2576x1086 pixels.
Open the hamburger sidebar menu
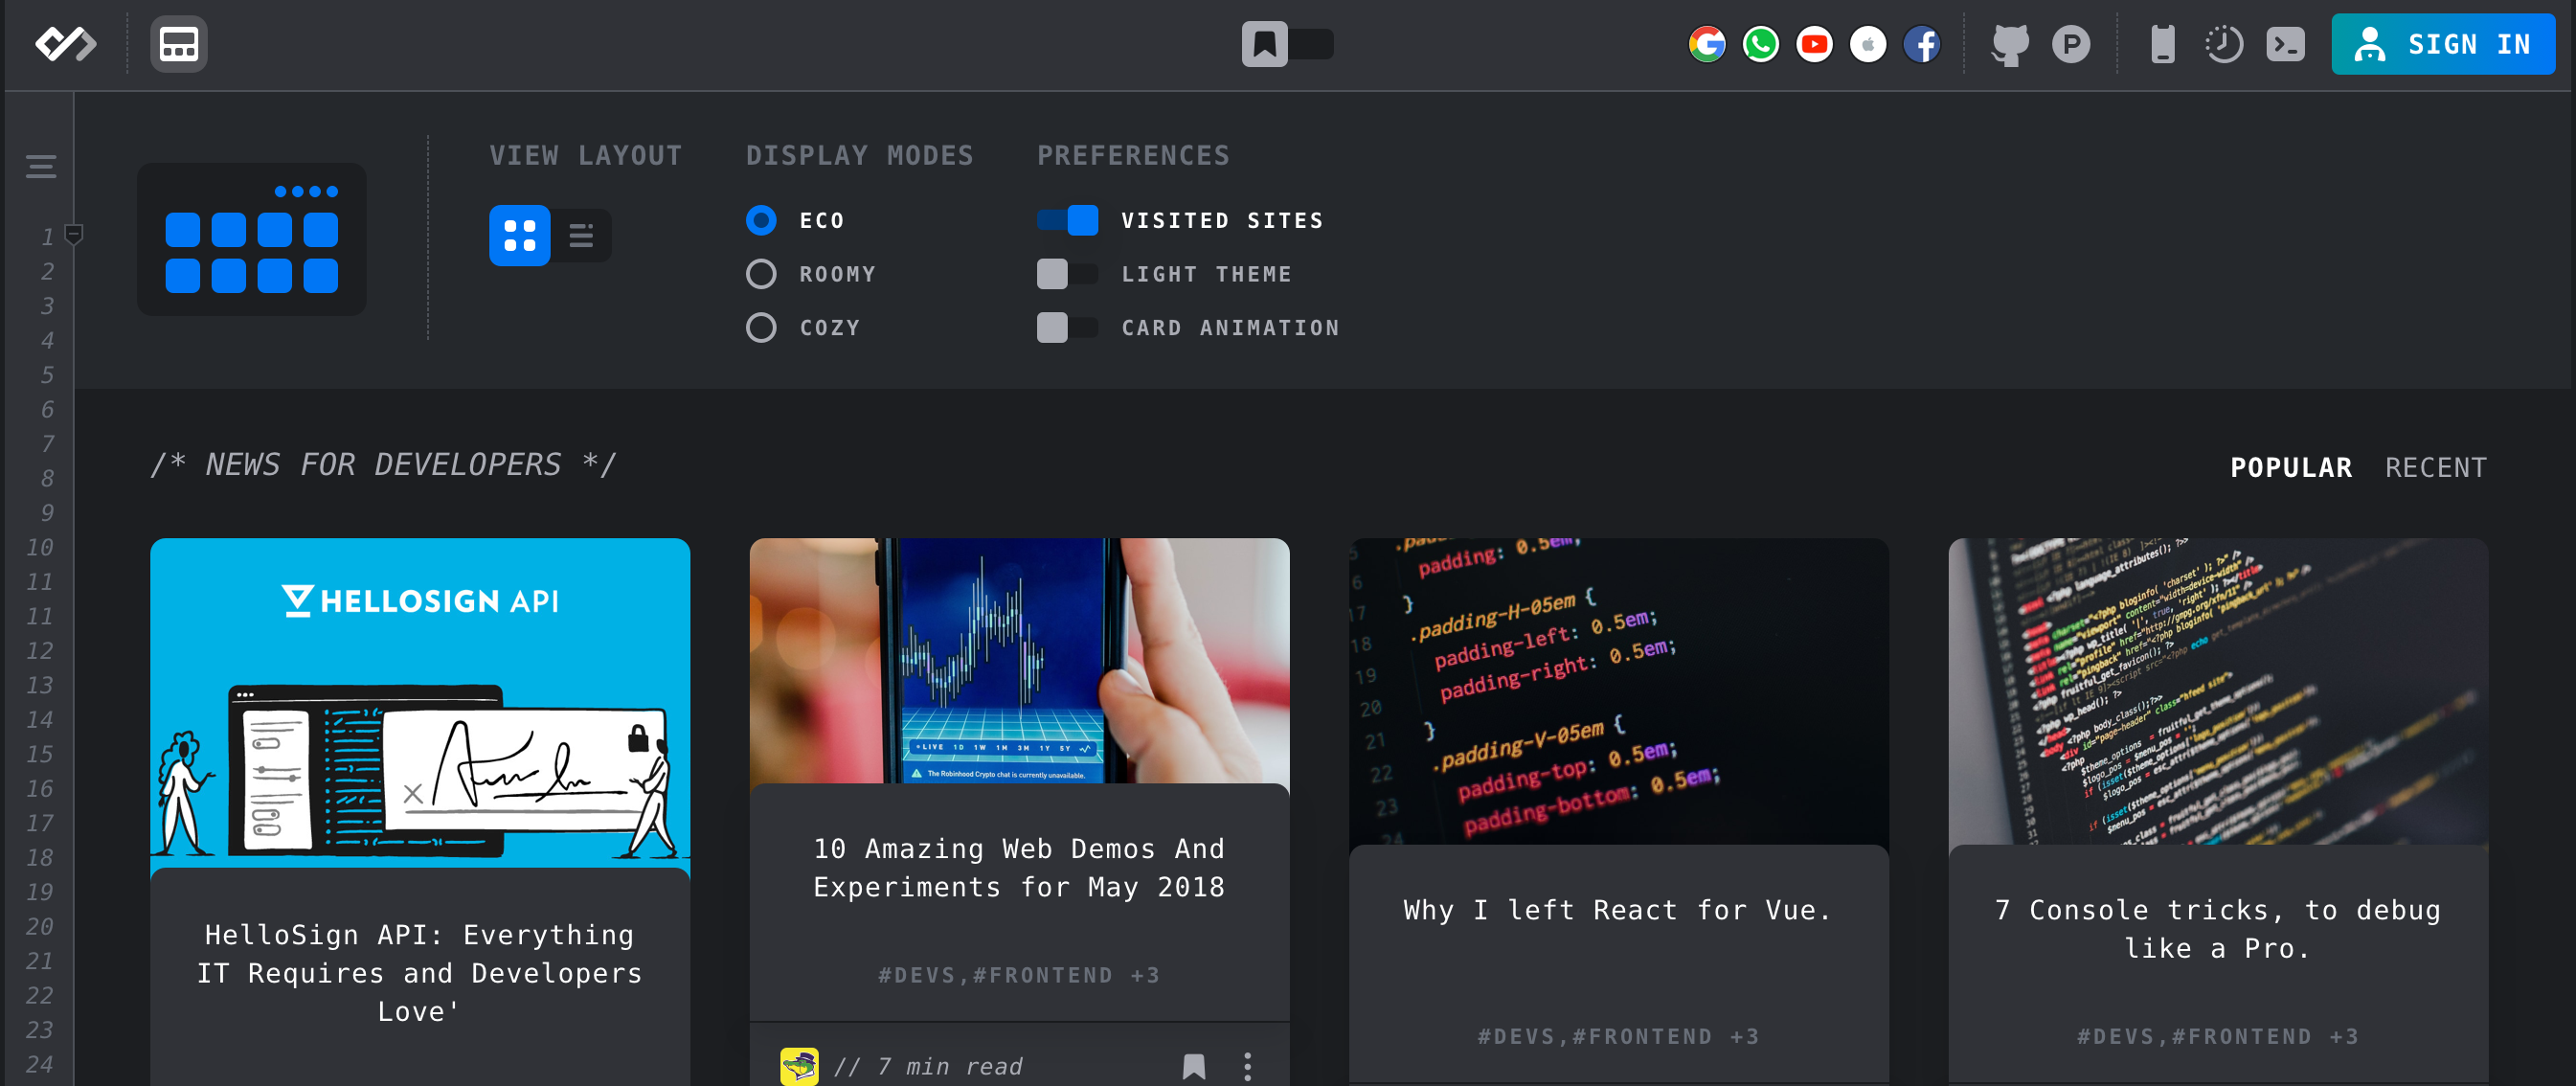pos(41,167)
